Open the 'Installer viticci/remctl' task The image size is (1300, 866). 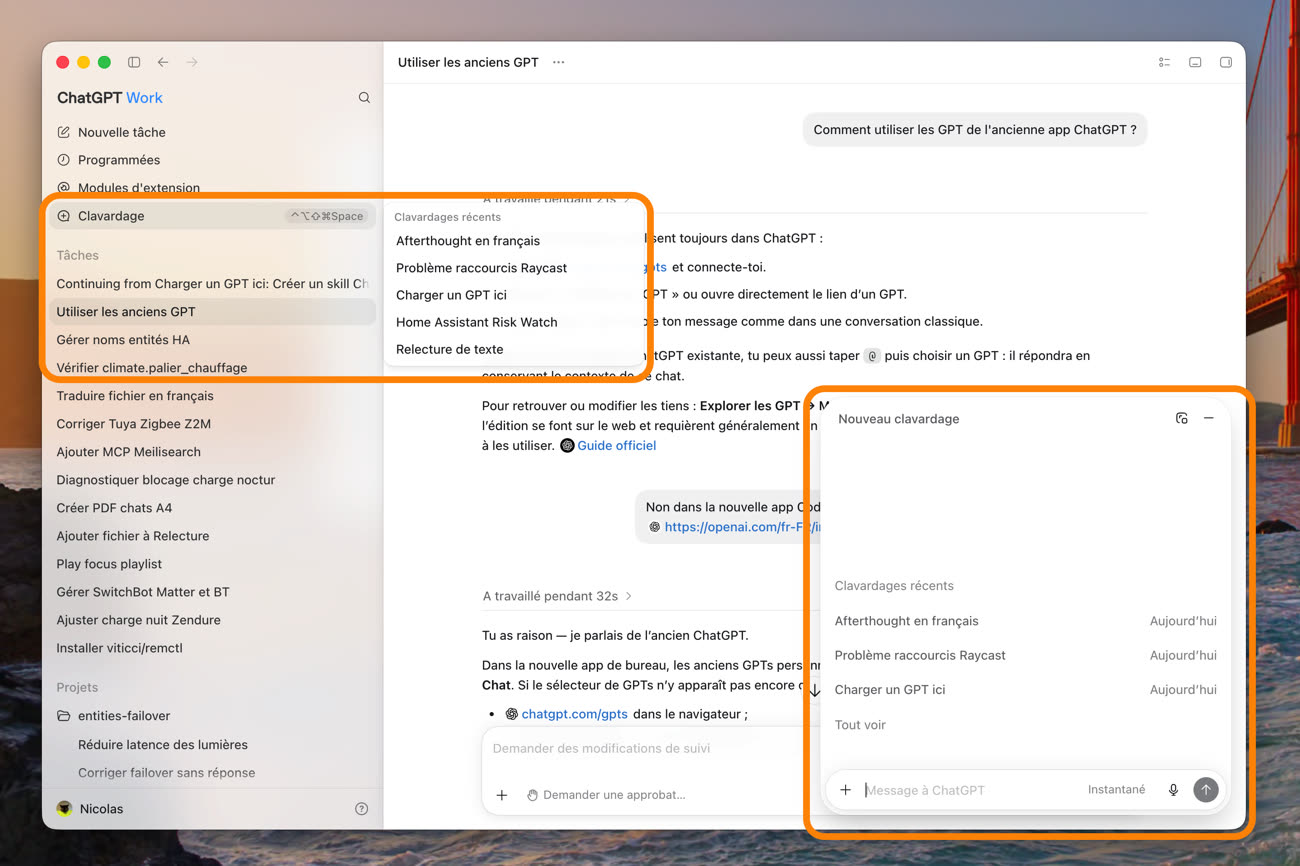(212, 648)
